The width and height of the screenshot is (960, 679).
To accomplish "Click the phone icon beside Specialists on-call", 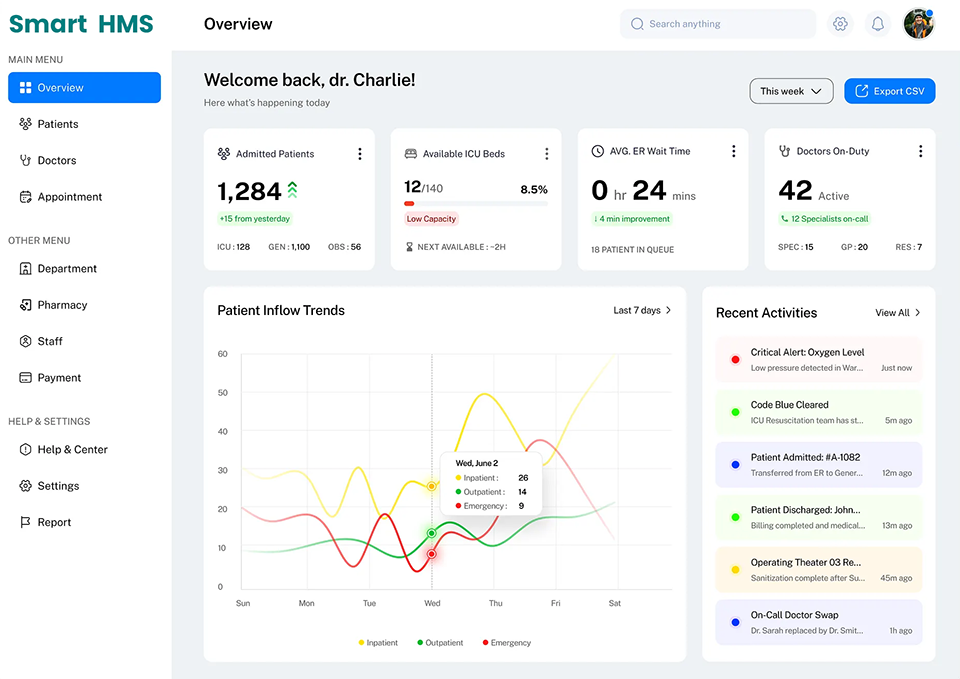I will [x=784, y=219].
